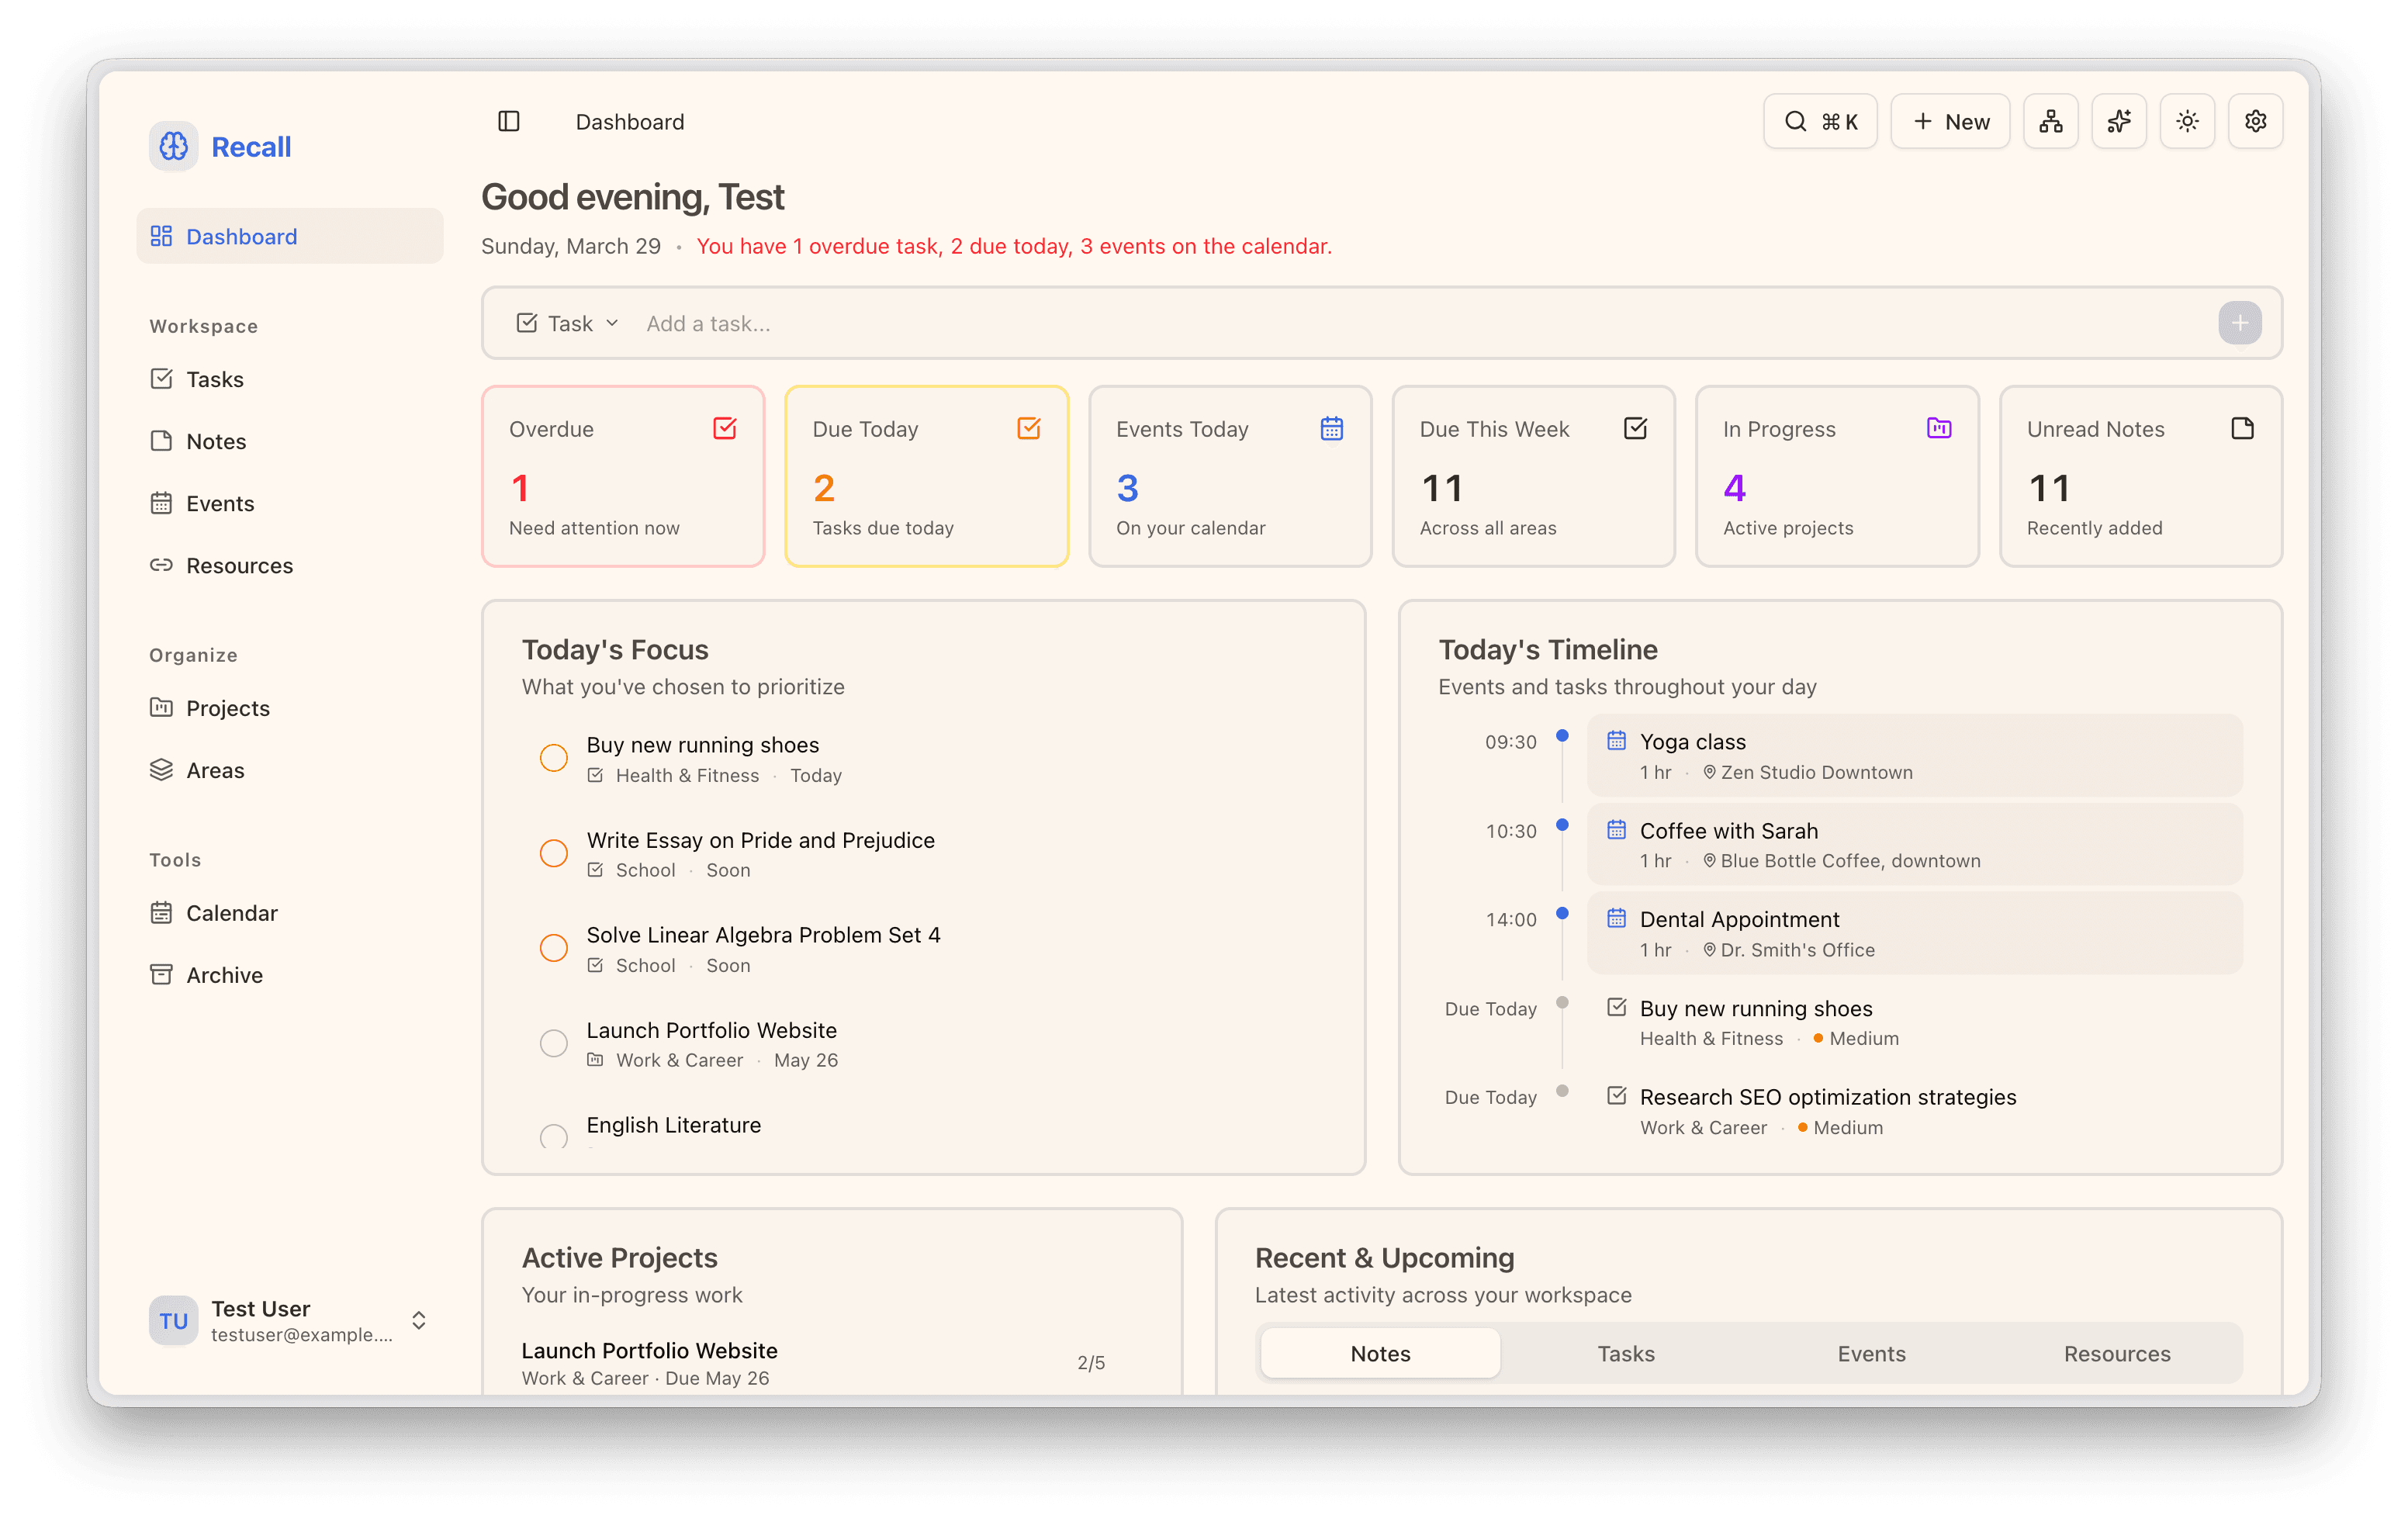Select Dashboard in the sidebar

(241, 236)
